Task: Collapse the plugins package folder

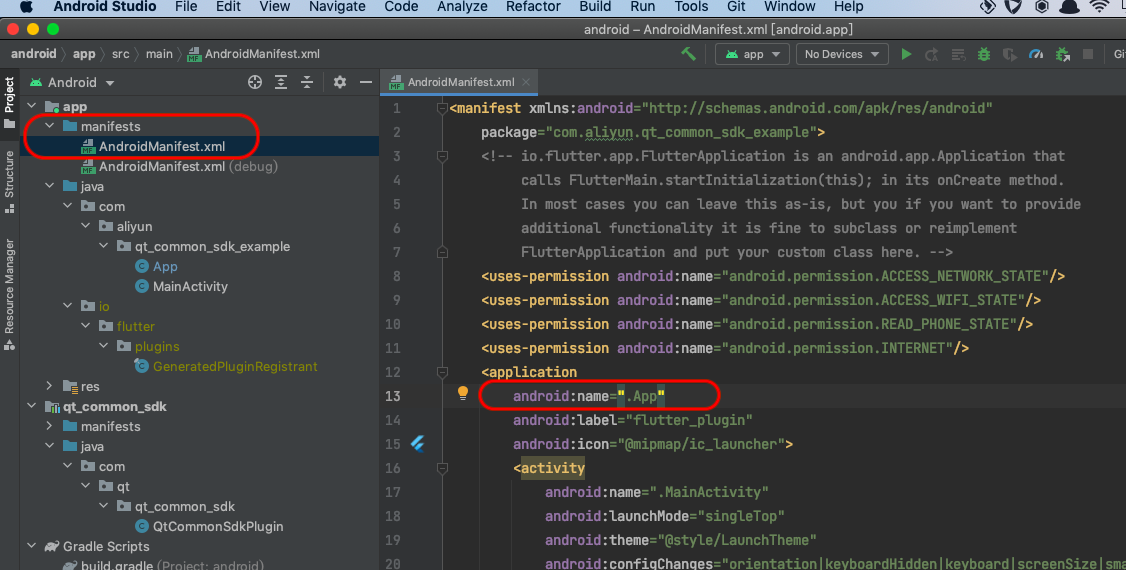Action: [x=104, y=346]
